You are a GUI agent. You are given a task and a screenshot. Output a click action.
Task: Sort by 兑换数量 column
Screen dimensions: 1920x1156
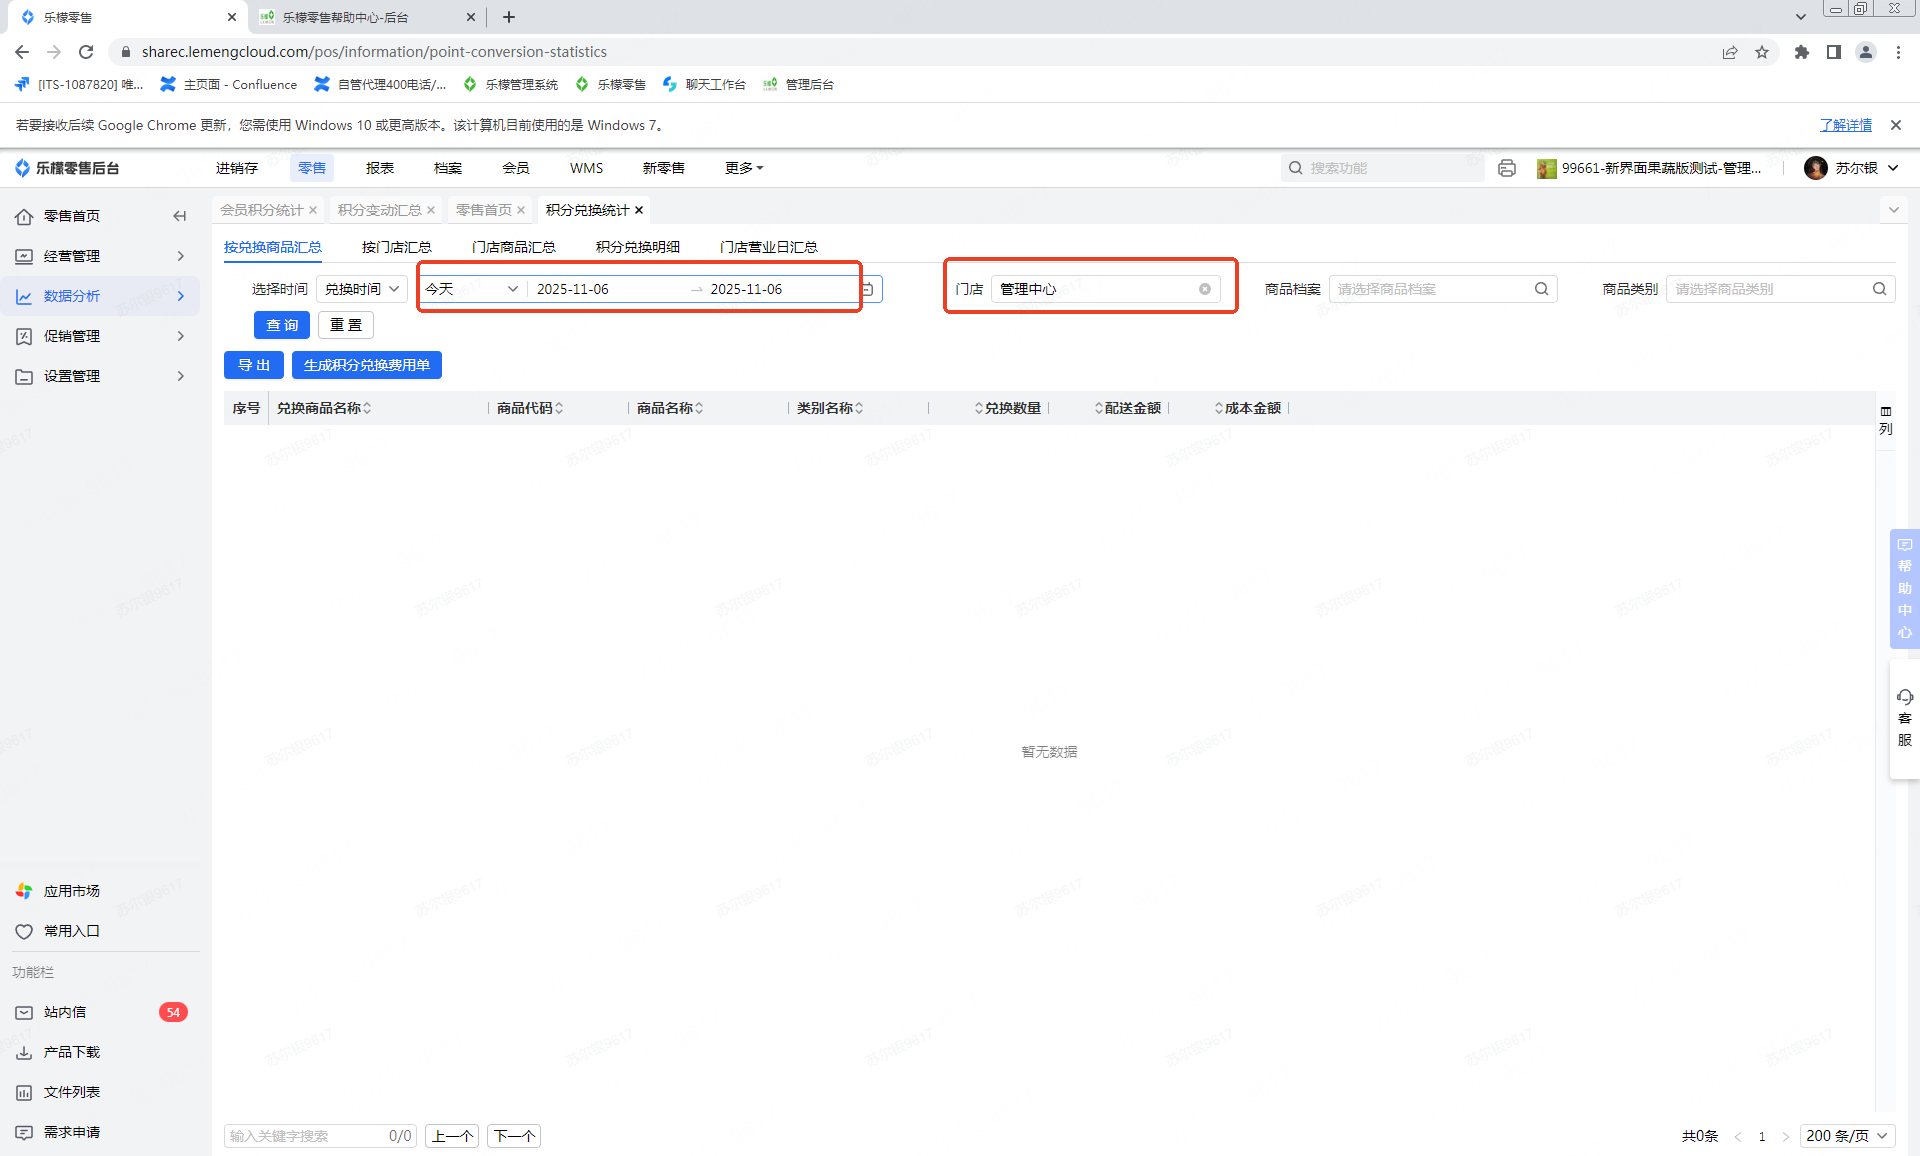click(x=1008, y=408)
